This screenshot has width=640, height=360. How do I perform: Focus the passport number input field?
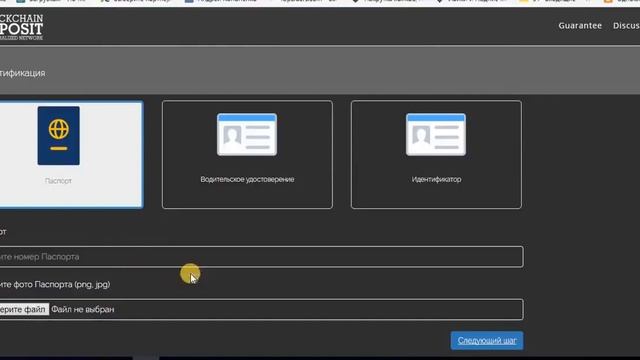[x=261, y=257]
